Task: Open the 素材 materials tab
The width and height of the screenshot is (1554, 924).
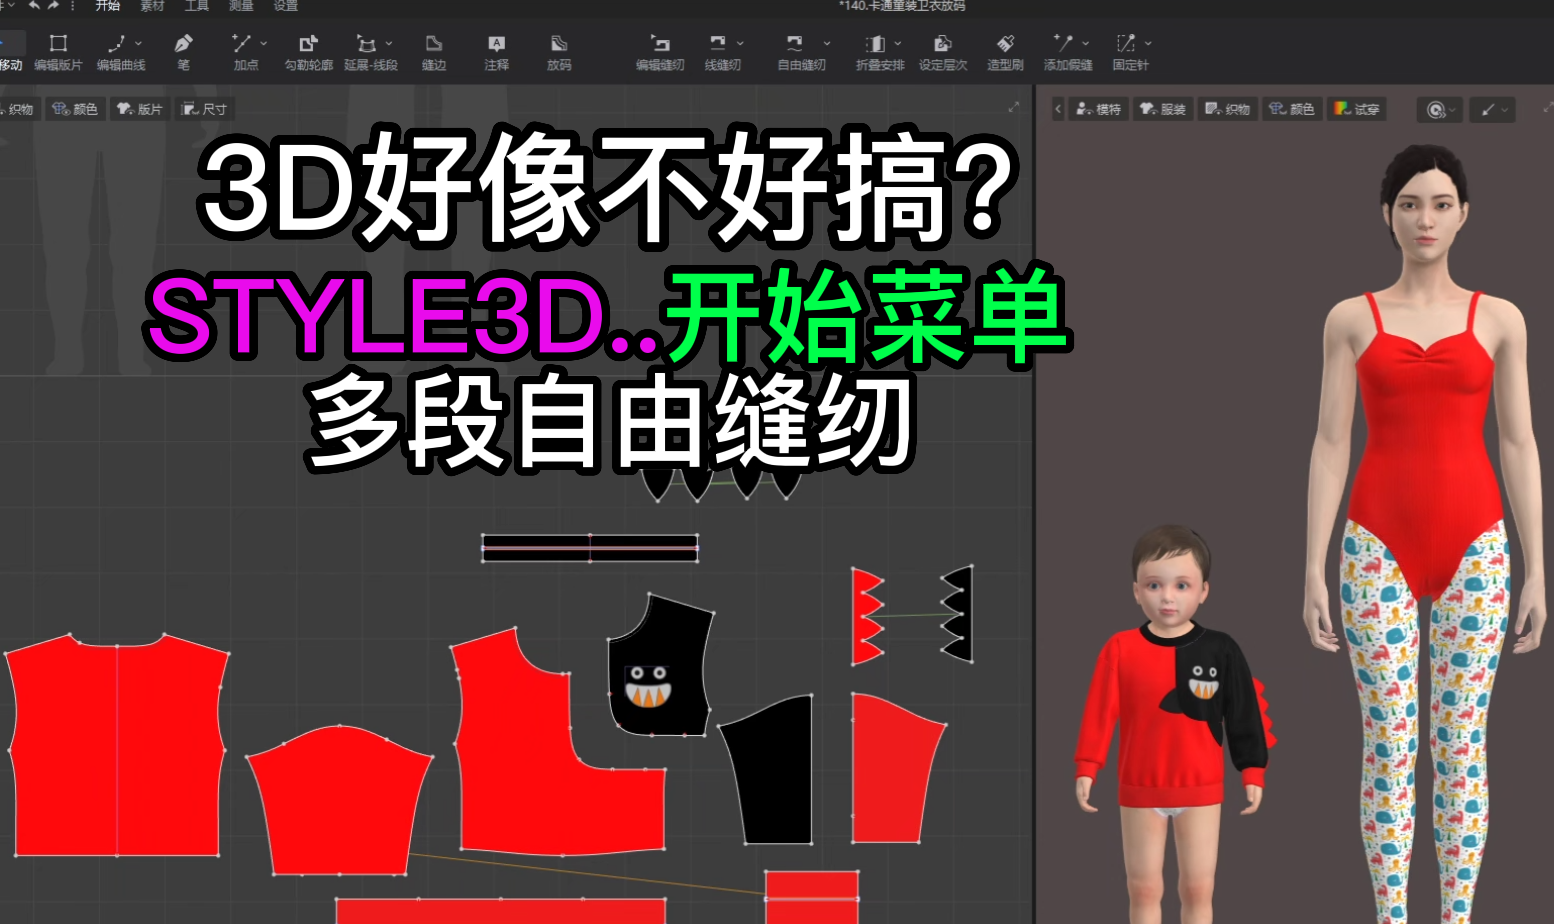Action: pos(152,6)
